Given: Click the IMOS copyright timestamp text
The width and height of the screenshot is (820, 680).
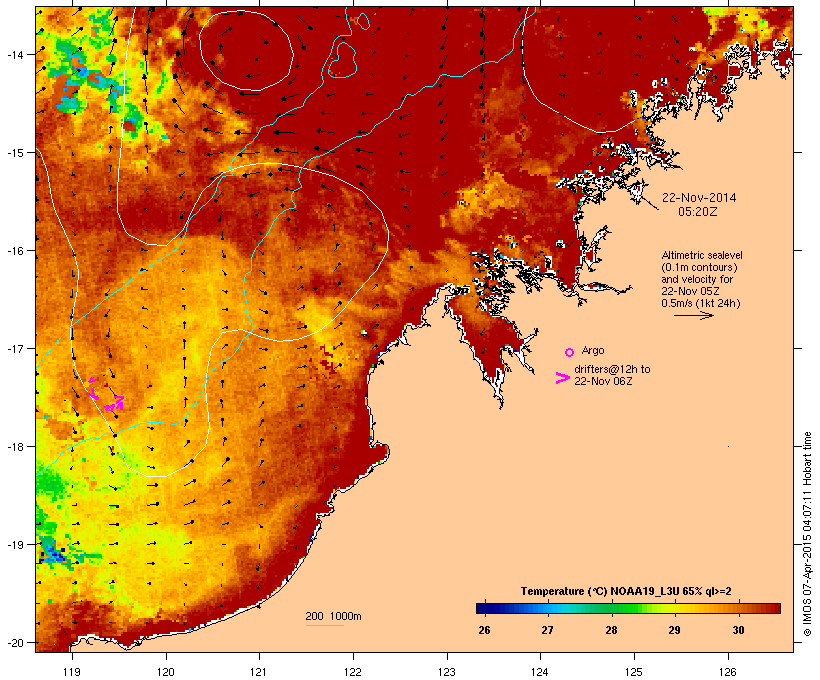Looking at the screenshot, I should [x=807, y=534].
